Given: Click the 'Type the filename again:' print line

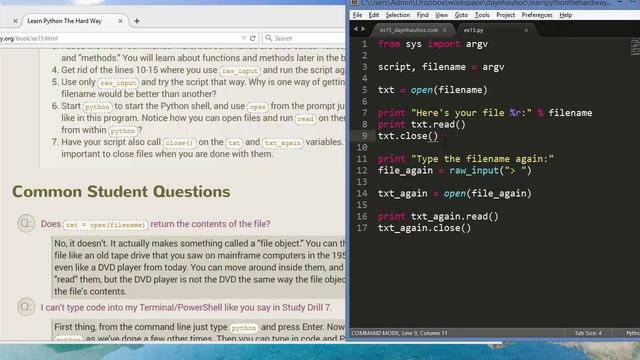Looking at the screenshot, I should coord(466,159).
